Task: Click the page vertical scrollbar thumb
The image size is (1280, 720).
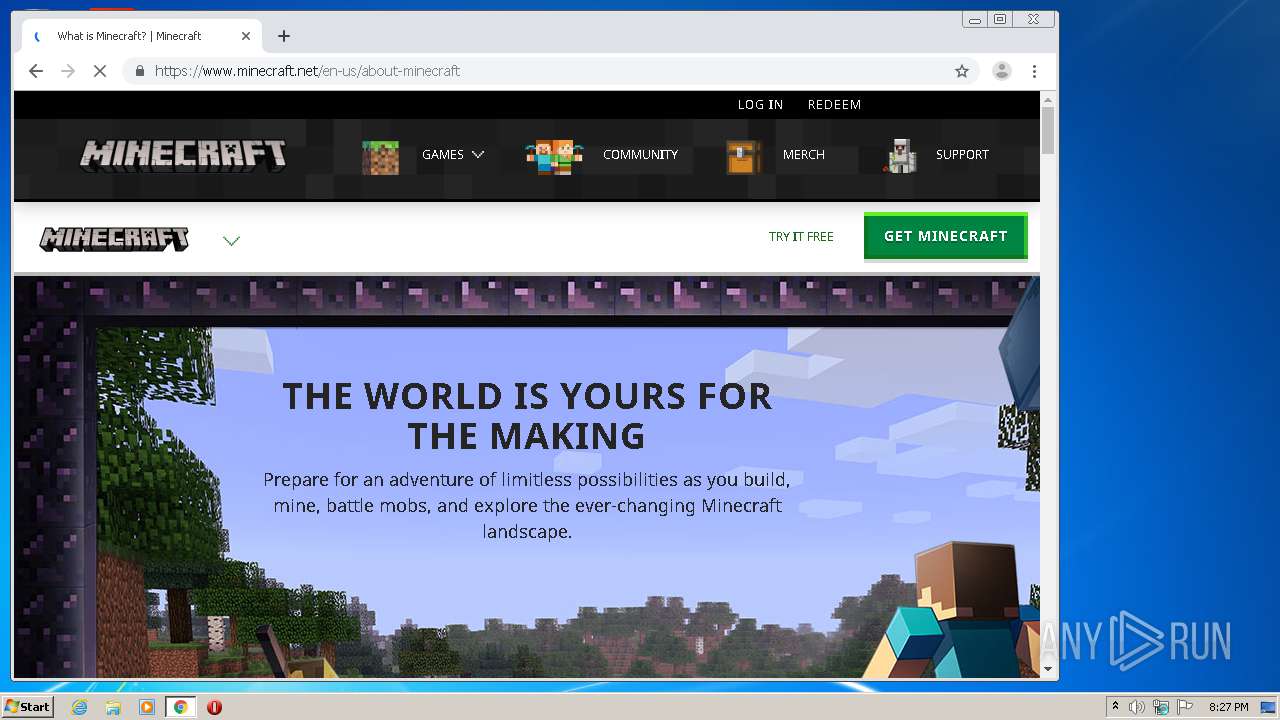Action: tap(1048, 130)
